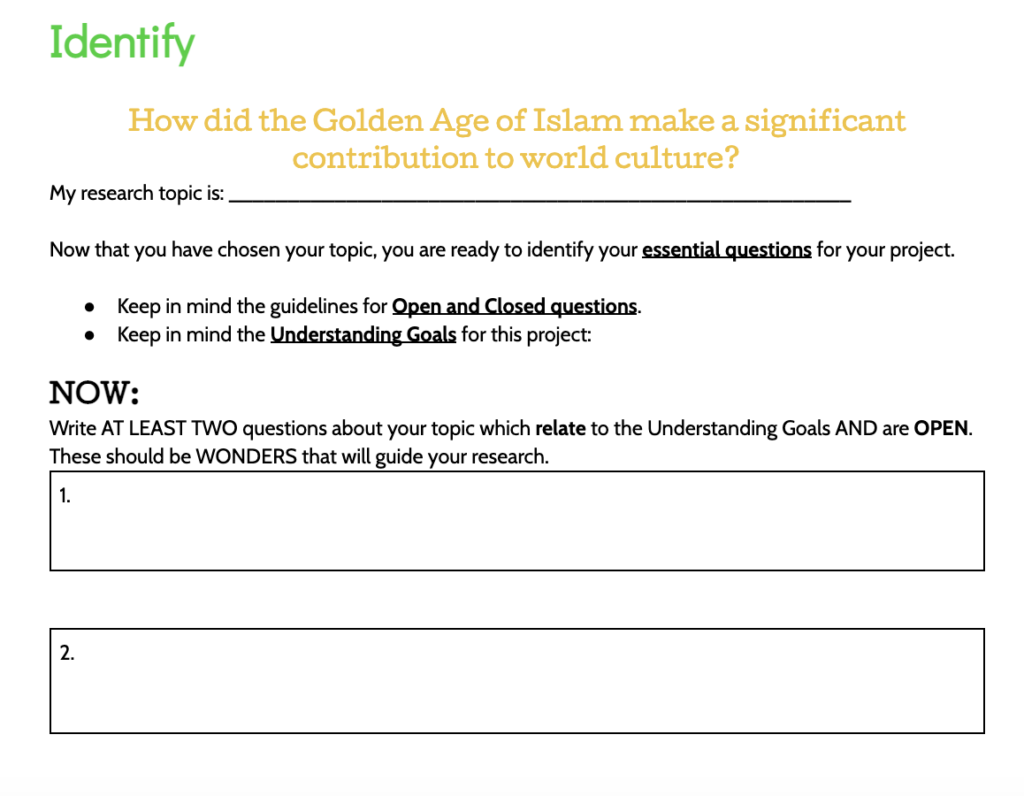Click the green Identify heading
This screenshot has width=1024, height=796.
tap(122, 43)
